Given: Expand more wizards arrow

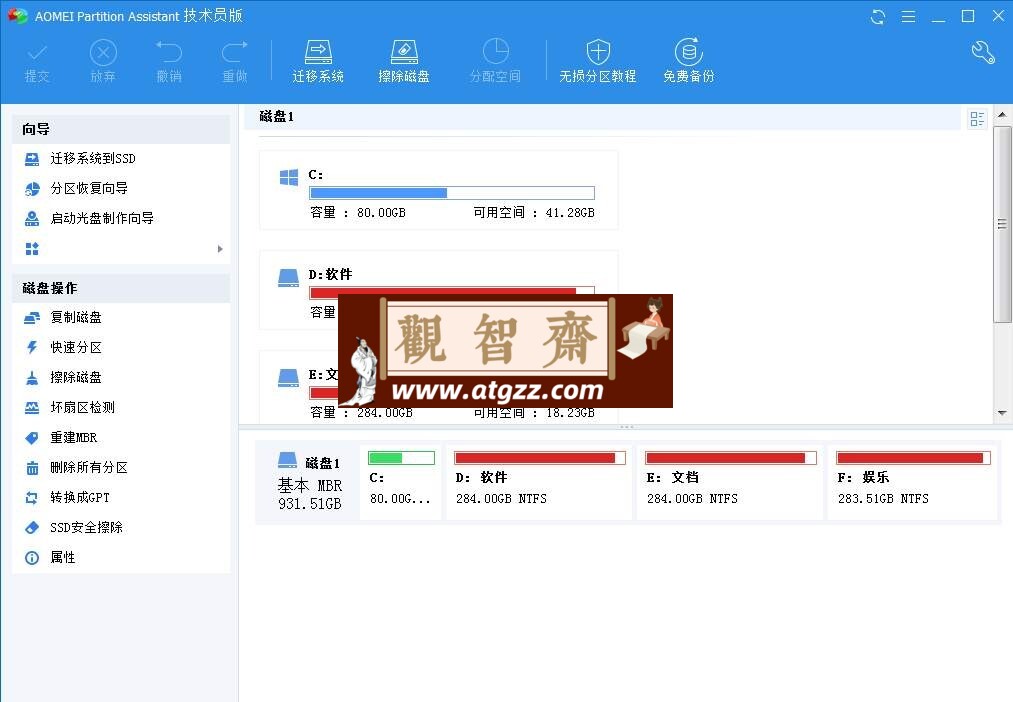Looking at the screenshot, I should [220, 249].
